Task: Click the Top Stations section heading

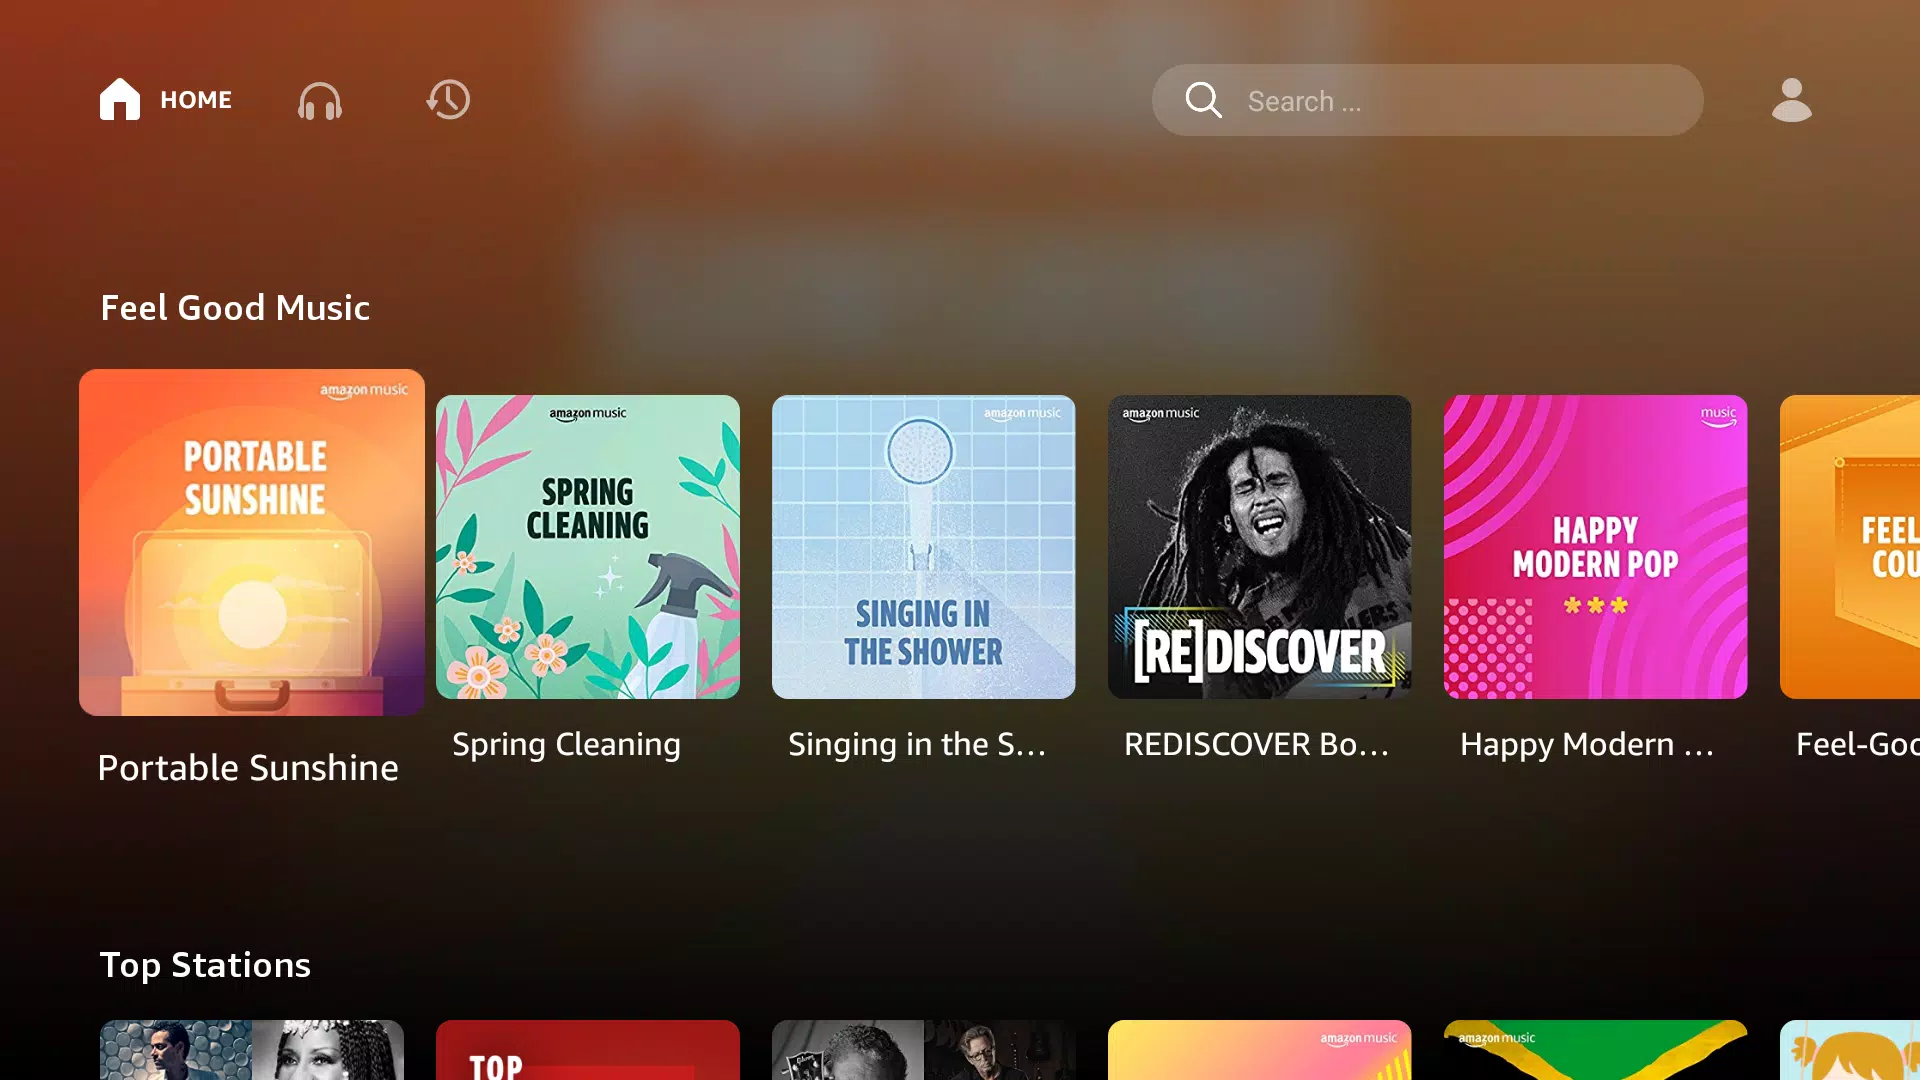Action: click(x=206, y=965)
